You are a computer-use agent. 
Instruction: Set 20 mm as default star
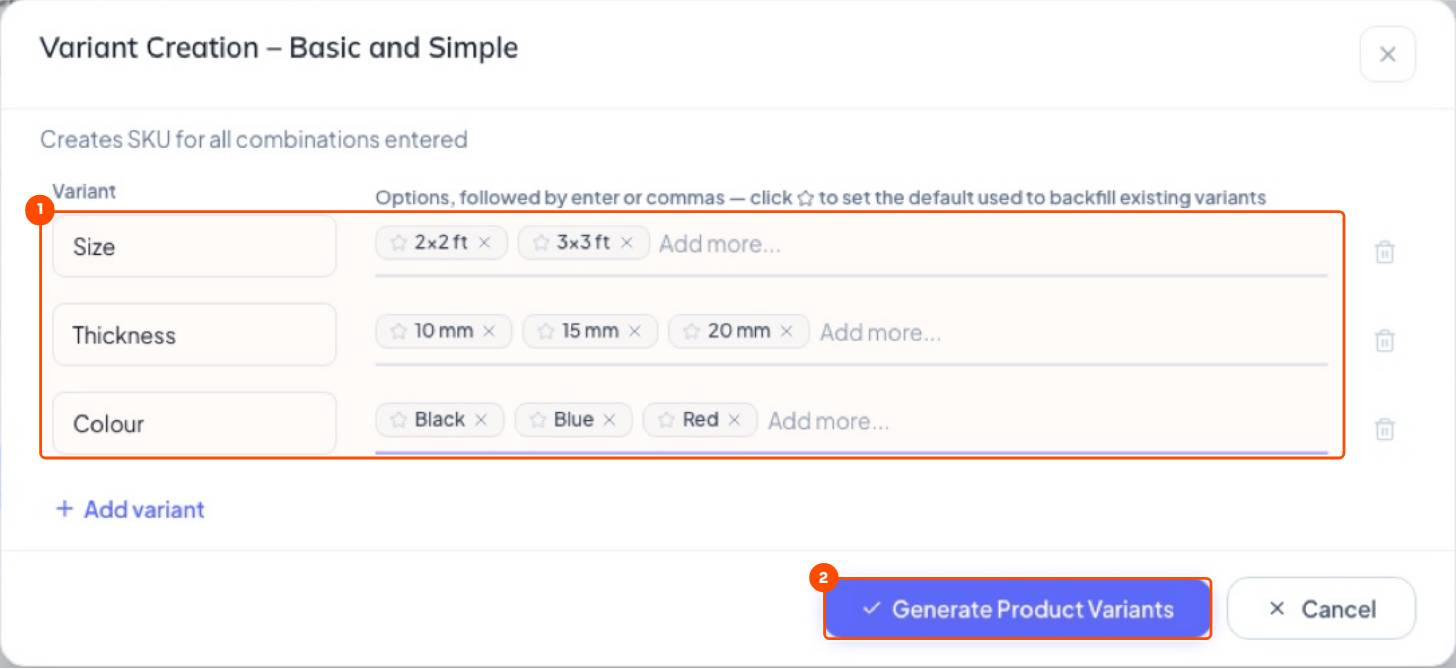691,331
